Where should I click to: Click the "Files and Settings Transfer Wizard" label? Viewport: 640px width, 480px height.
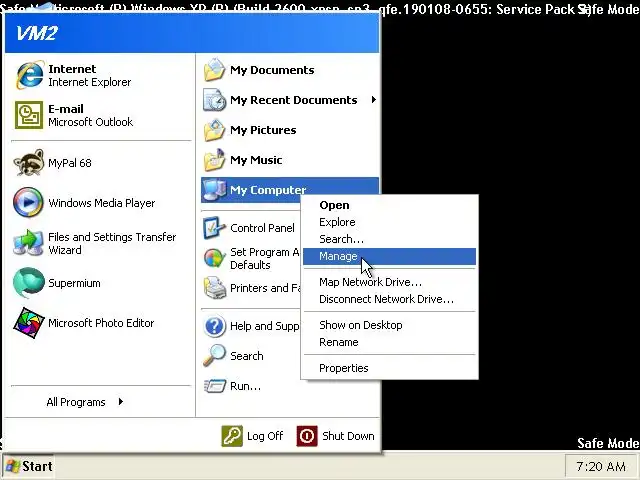[x=112, y=243]
